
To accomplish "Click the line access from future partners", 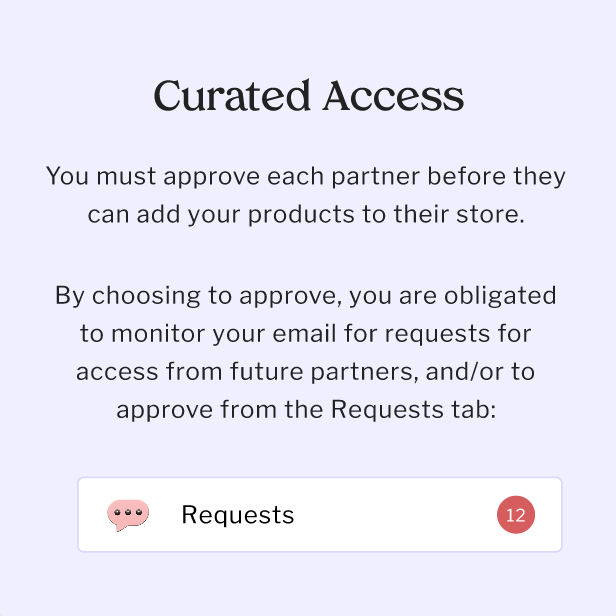I will tap(306, 372).
